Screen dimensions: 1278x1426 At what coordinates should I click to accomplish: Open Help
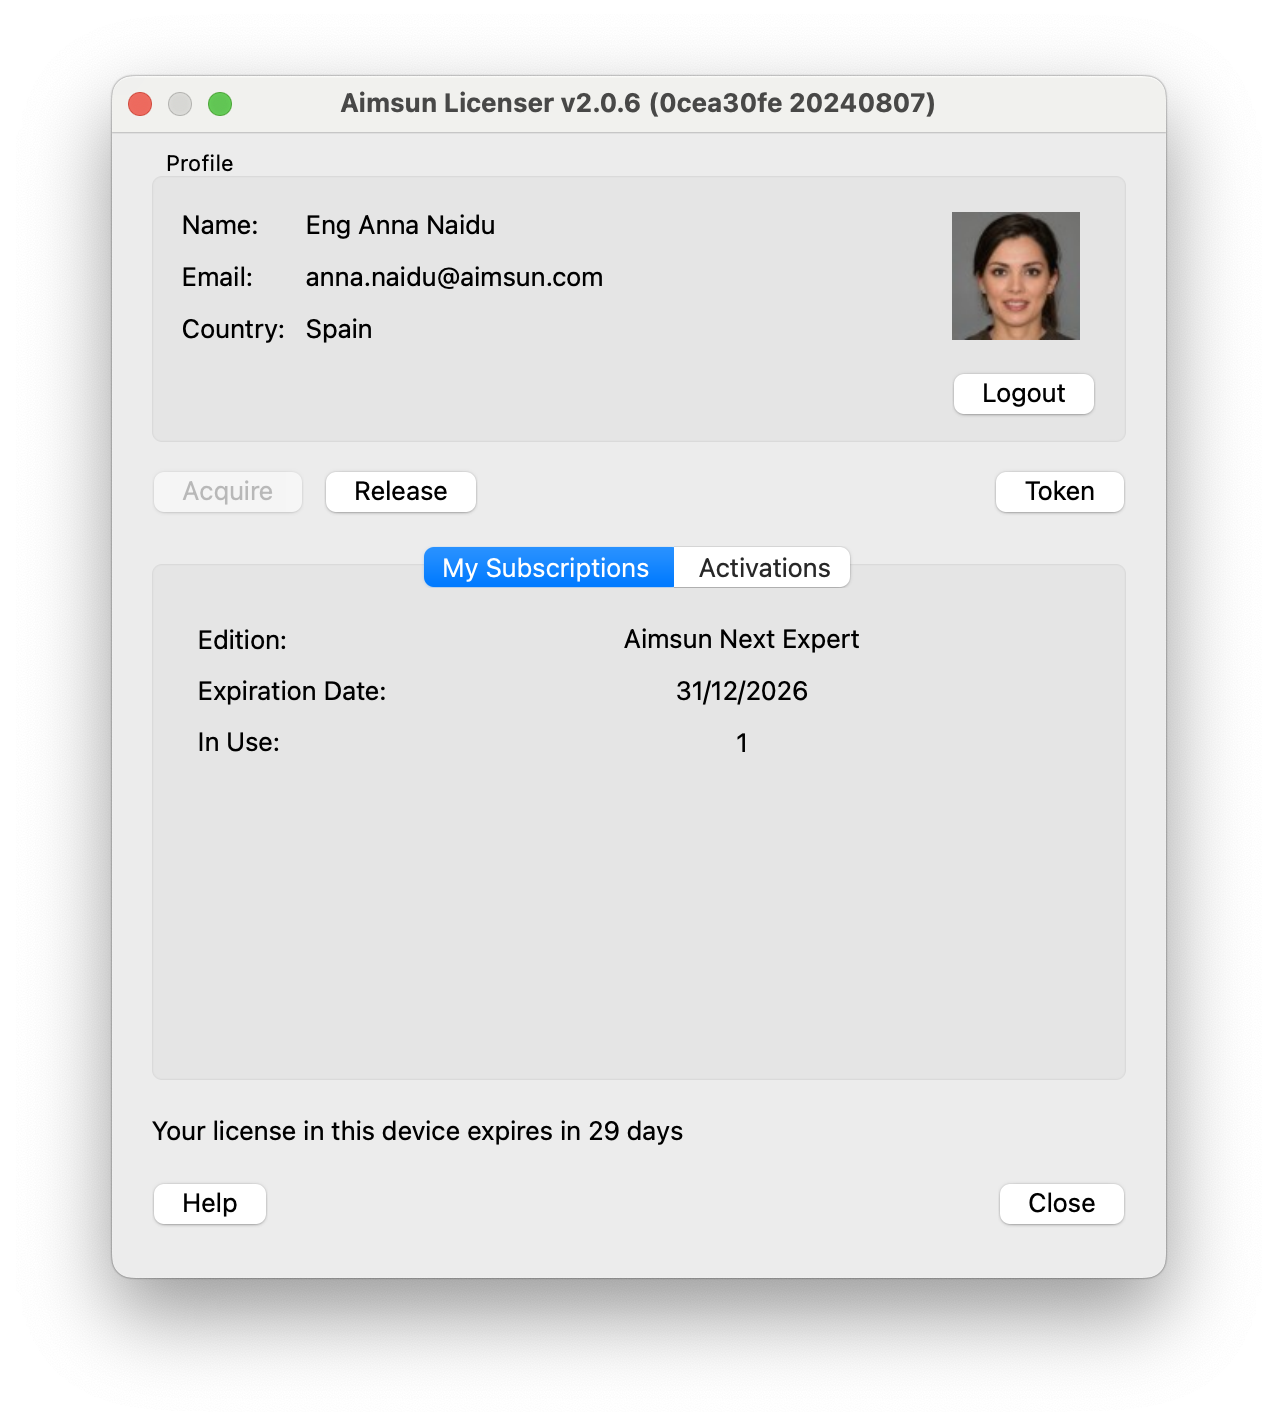click(x=210, y=1203)
